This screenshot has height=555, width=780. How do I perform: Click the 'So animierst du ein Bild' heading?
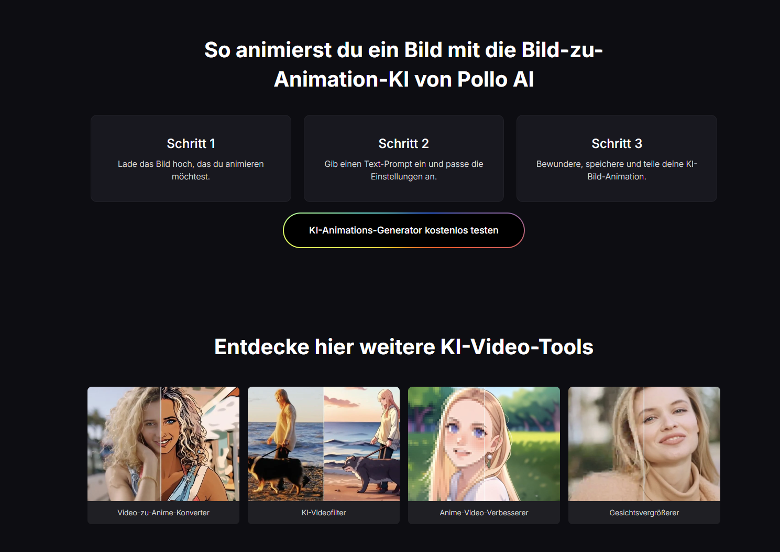[403, 64]
